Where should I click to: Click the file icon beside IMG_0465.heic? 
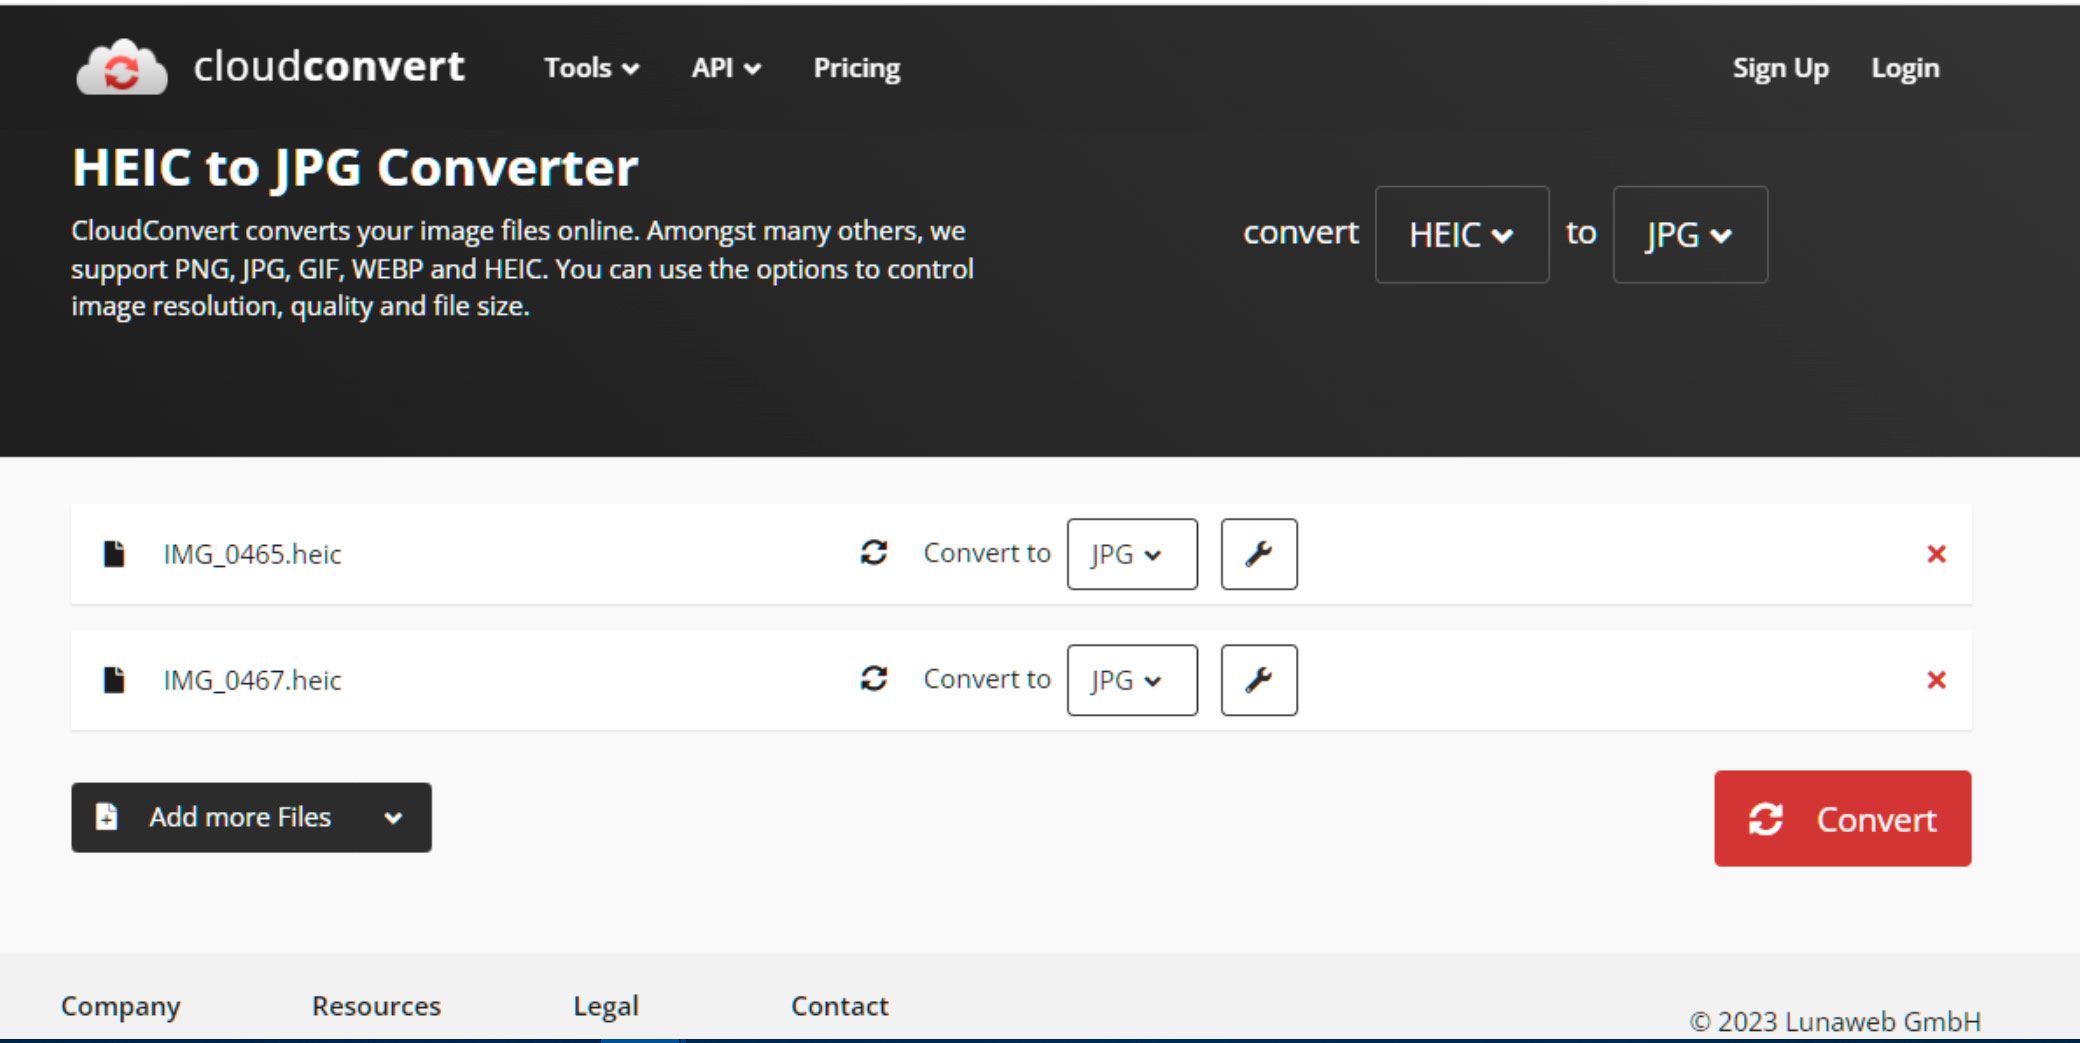click(114, 553)
